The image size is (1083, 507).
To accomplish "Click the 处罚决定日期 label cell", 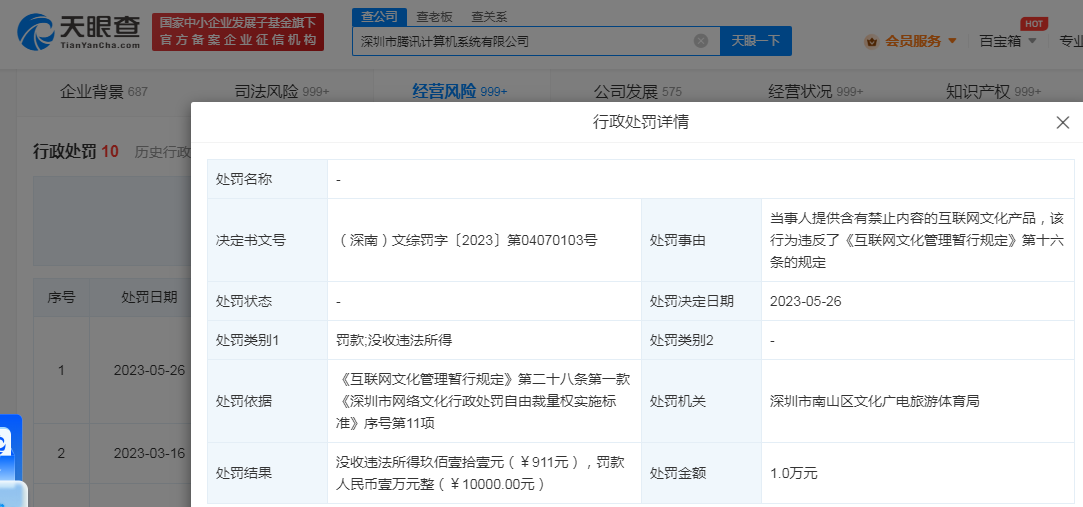I will click(701, 301).
